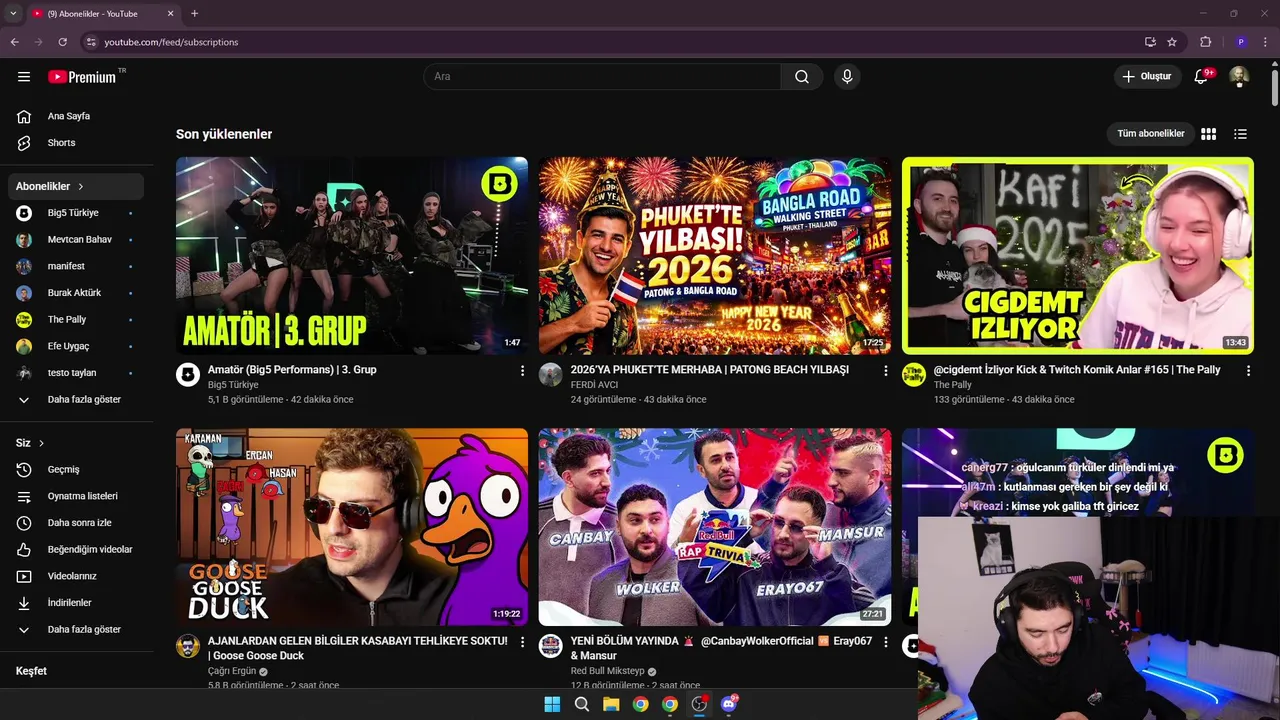Open a new browser tab
This screenshot has height=720, width=1280.
(194, 14)
